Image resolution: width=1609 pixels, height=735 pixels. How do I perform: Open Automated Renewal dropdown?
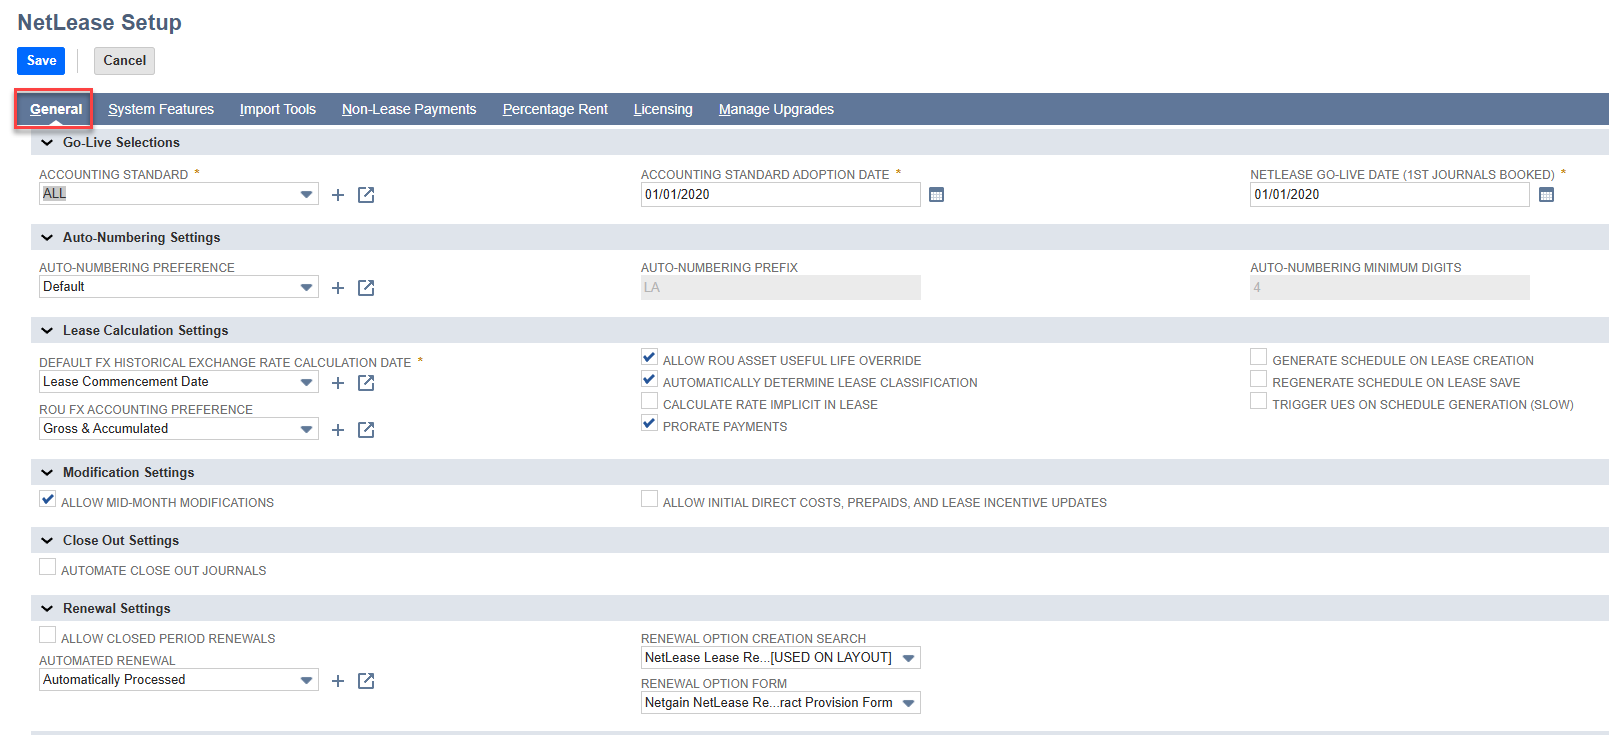point(179,680)
